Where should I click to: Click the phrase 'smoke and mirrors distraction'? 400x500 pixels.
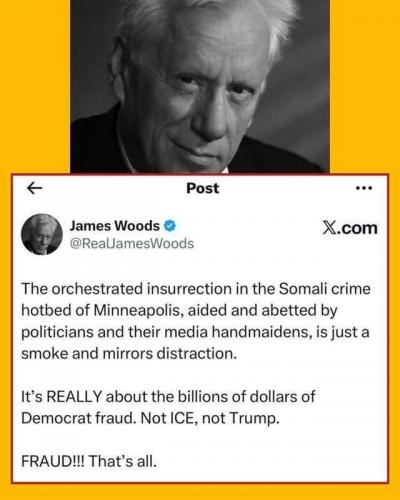coord(129,353)
